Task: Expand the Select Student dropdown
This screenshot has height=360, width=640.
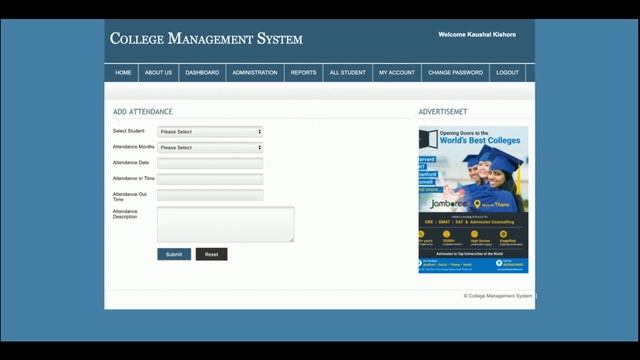Action: coord(210,132)
